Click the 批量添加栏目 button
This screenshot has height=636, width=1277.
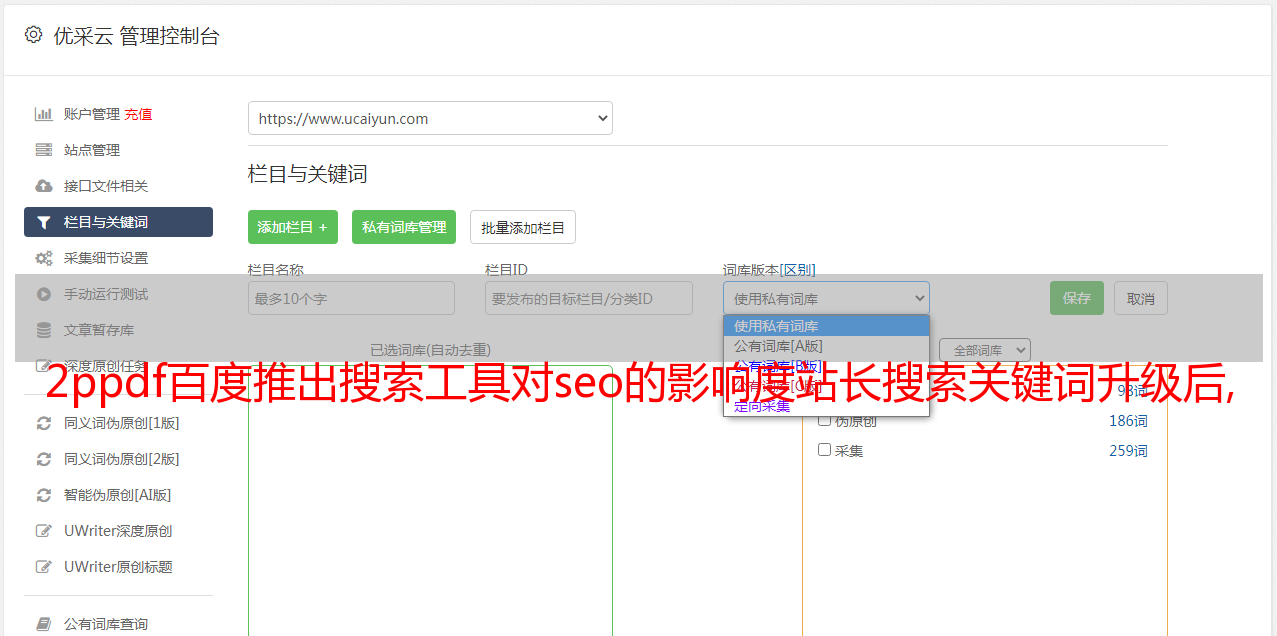pos(523,227)
